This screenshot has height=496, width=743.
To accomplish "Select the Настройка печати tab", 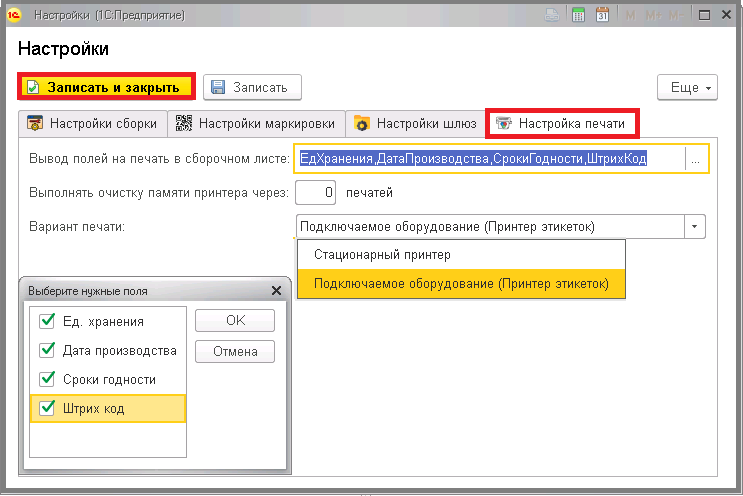I will coord(562,124).
